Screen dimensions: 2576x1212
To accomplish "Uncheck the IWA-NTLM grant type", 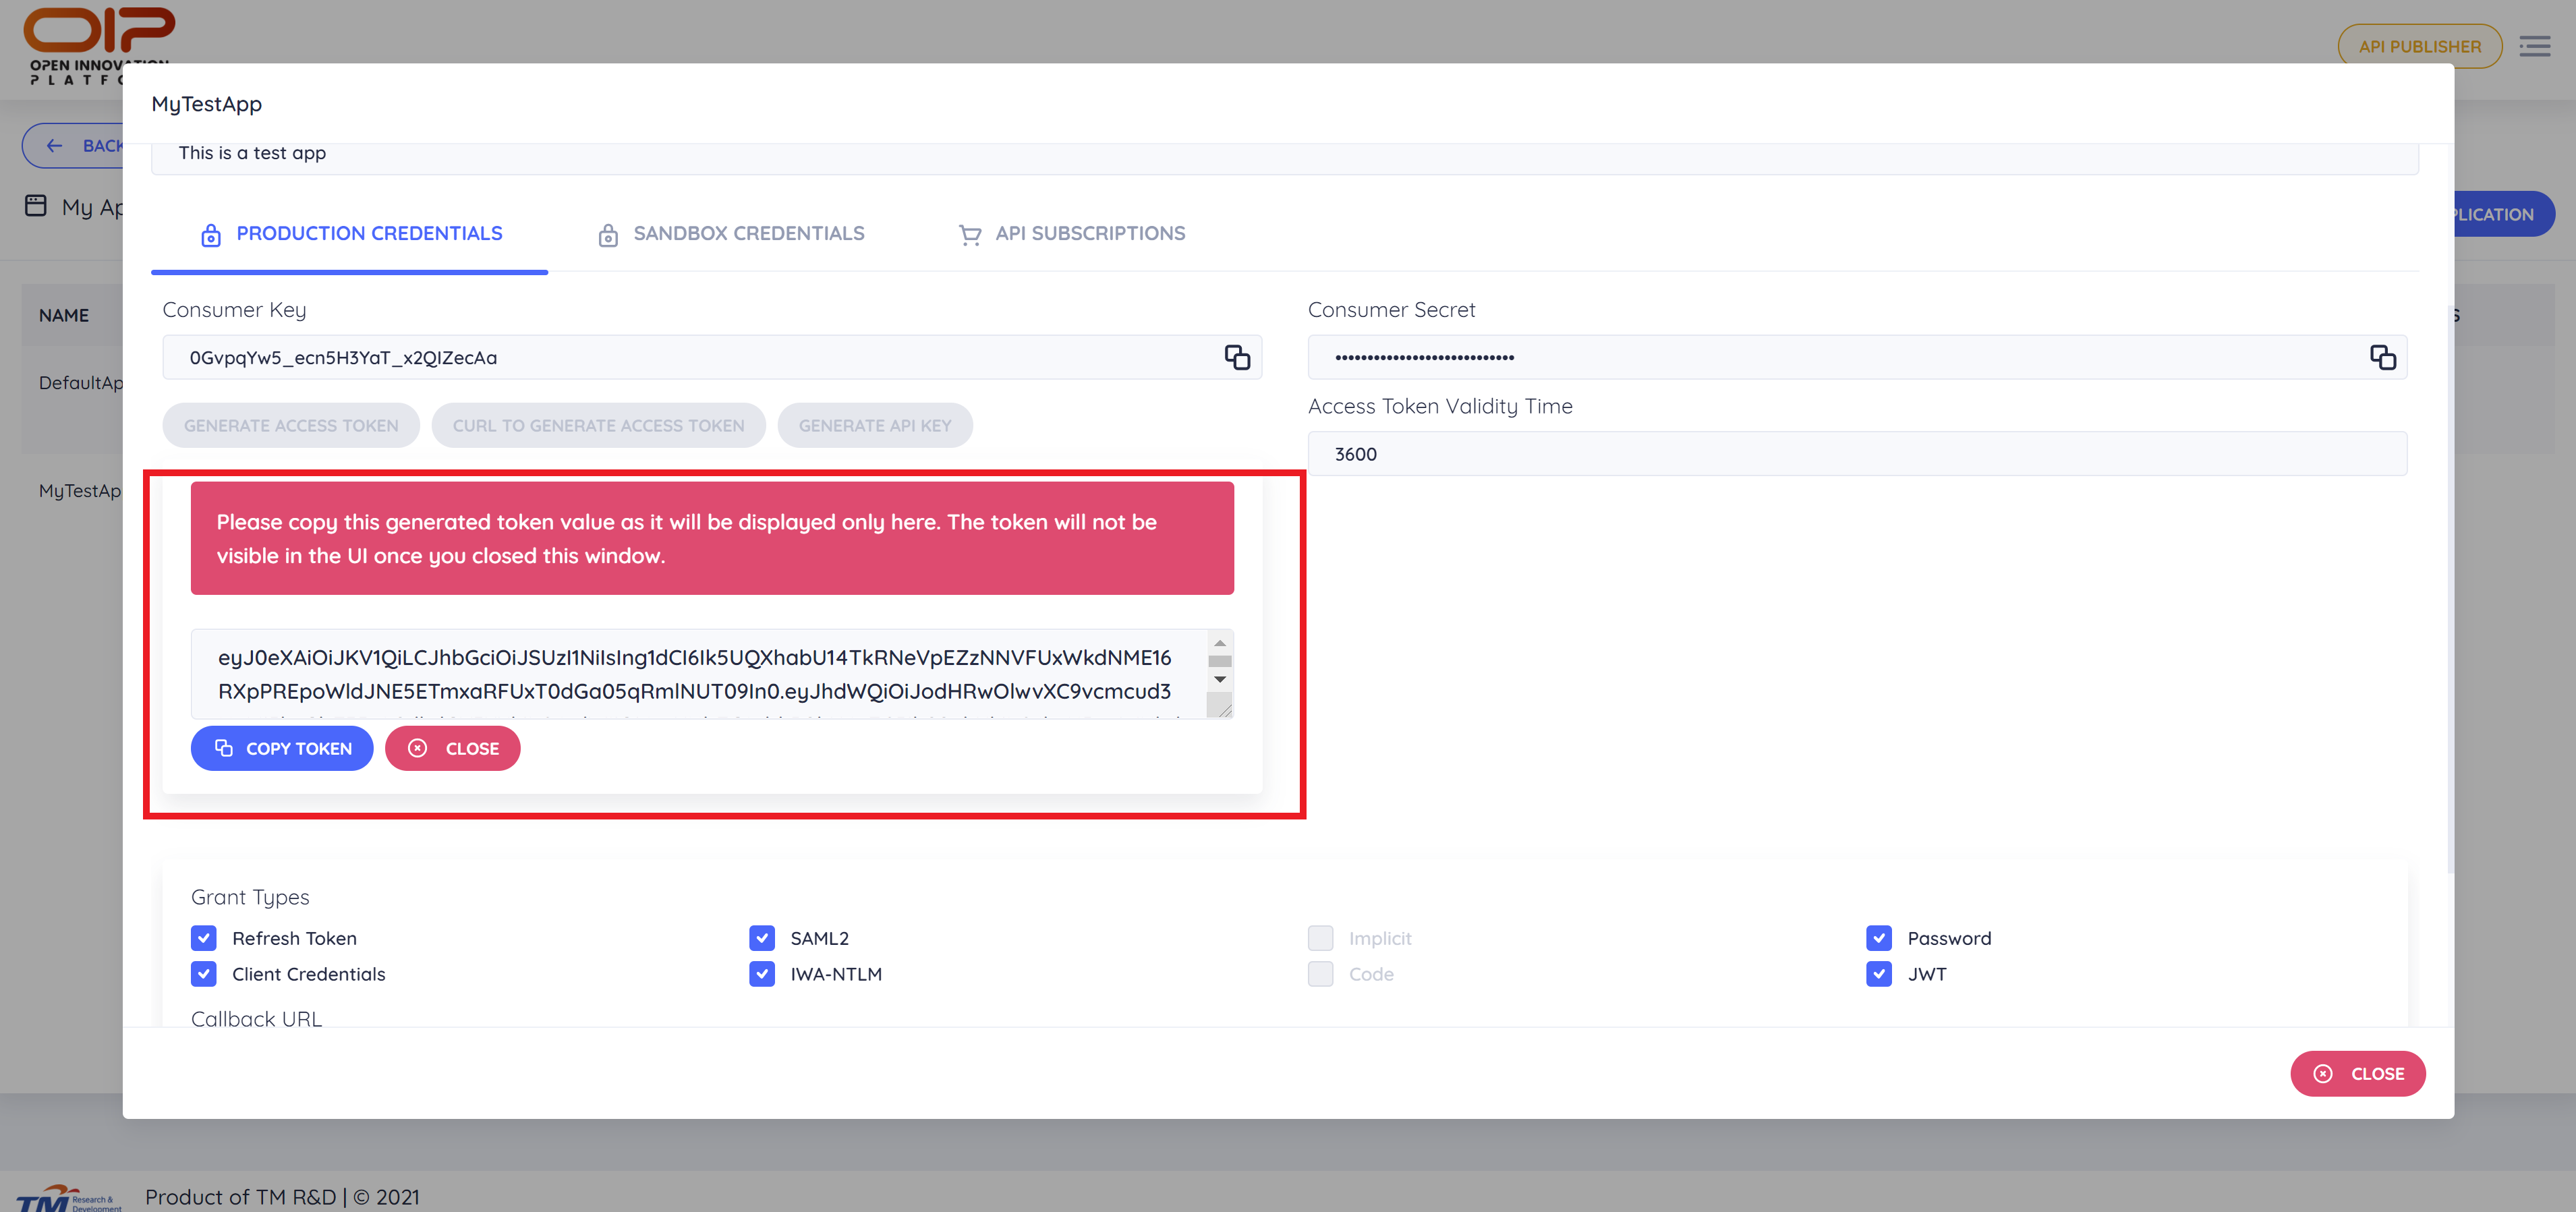I will (762, 974).
